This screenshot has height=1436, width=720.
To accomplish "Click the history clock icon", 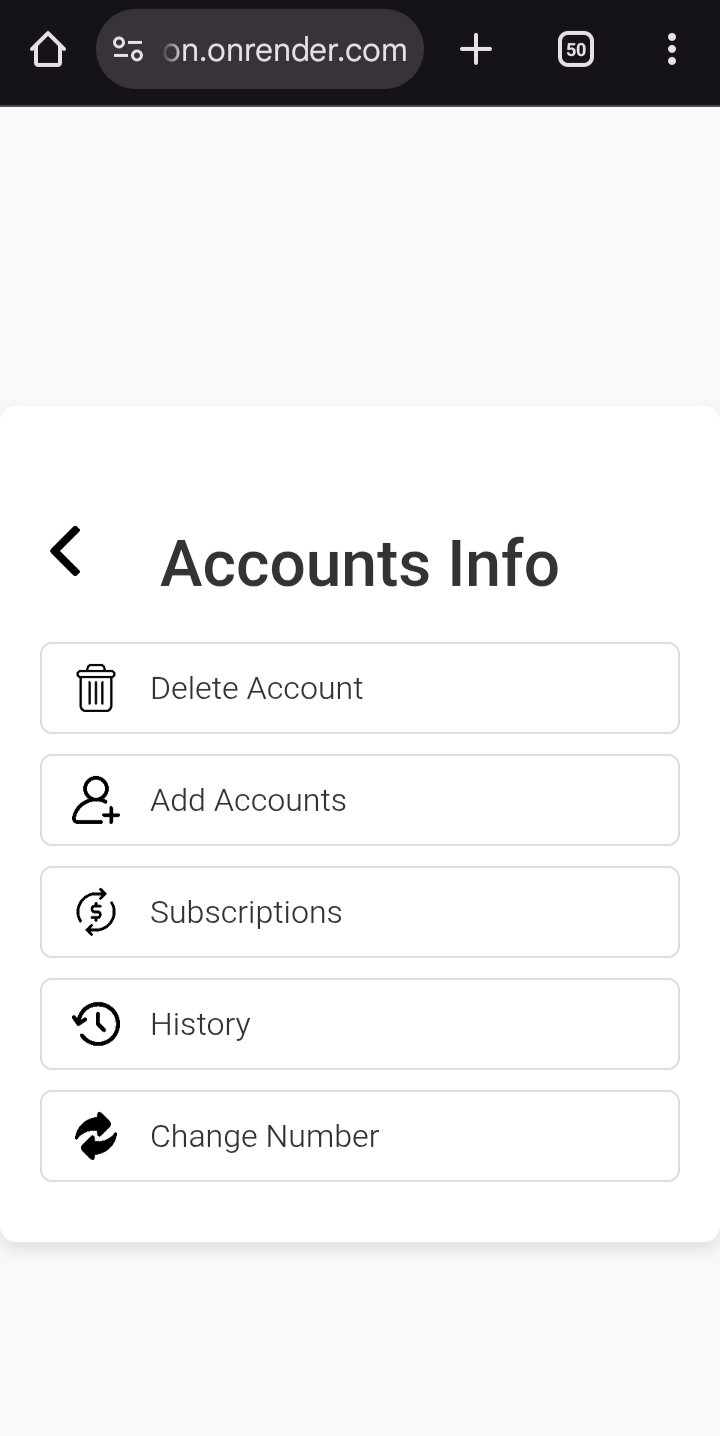I will pos(96,1024).
